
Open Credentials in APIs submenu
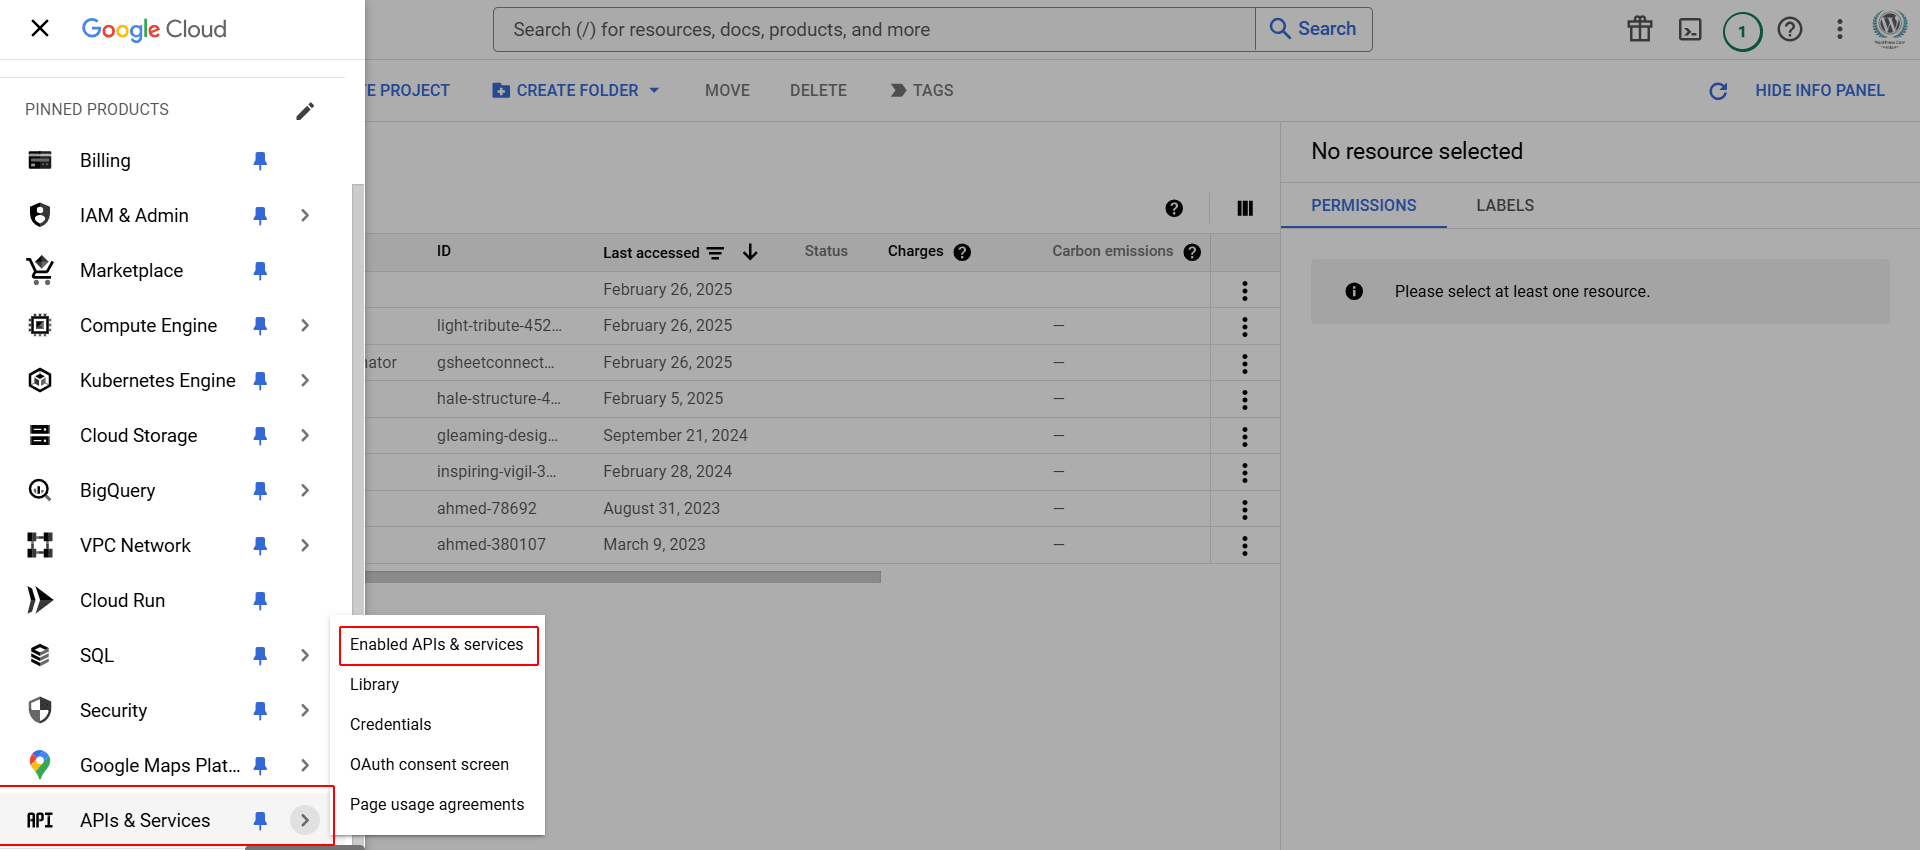tap(438, 725)
